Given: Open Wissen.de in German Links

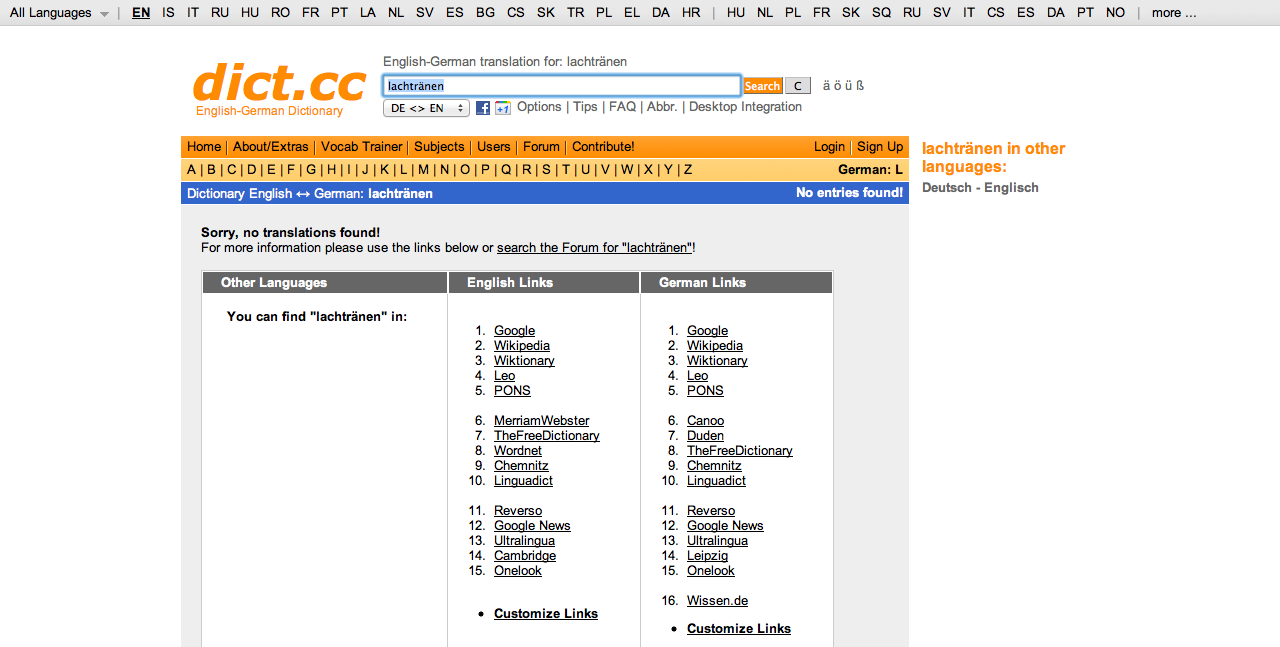Looking at the screenshot, I should [x=717, y=601].
